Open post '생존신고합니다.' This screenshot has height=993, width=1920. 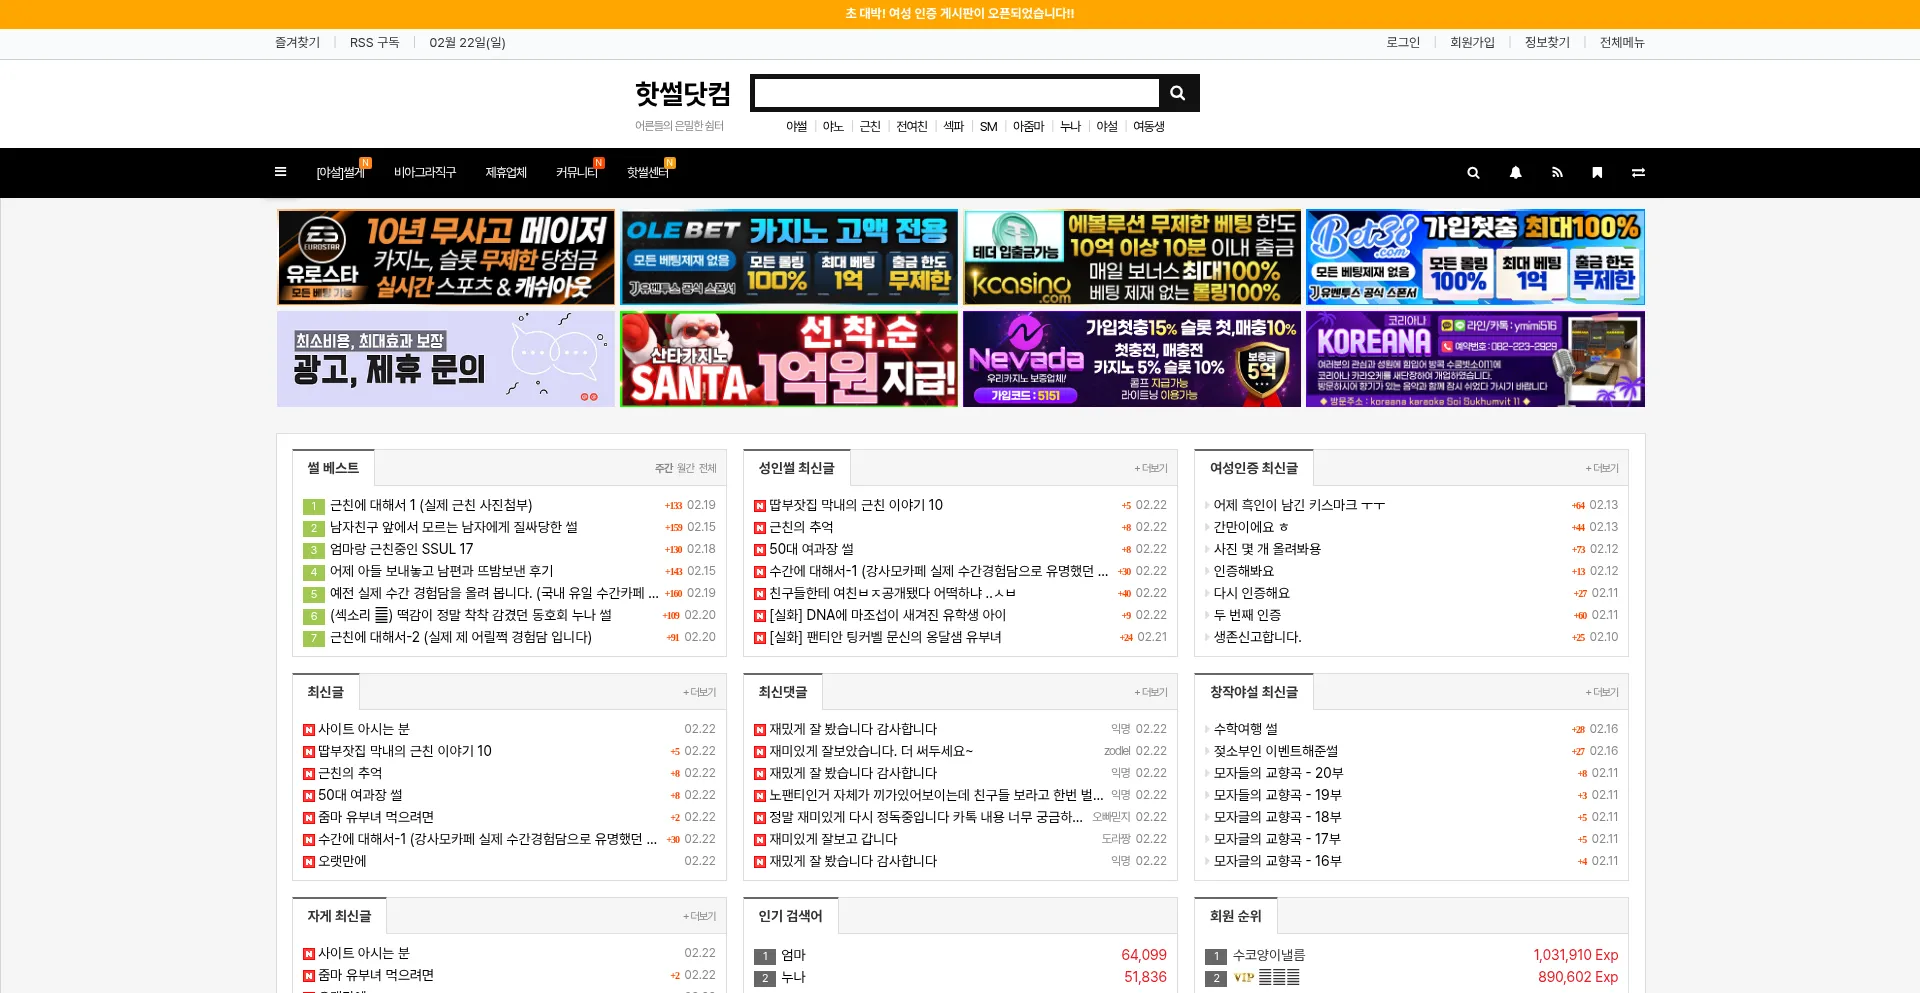click(1258, 638)
